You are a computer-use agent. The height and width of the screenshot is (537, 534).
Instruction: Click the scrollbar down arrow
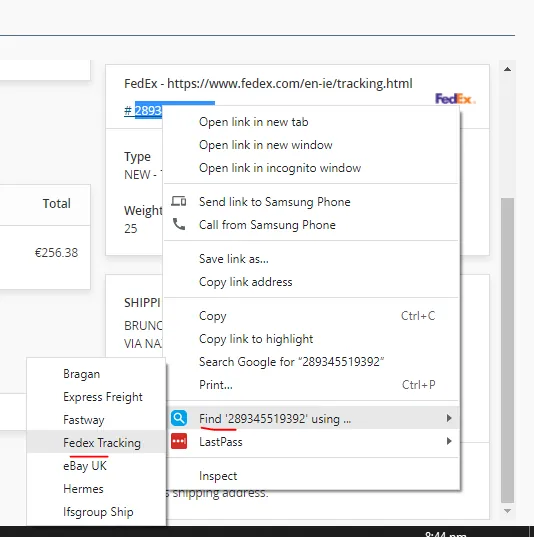click(507, 511)
